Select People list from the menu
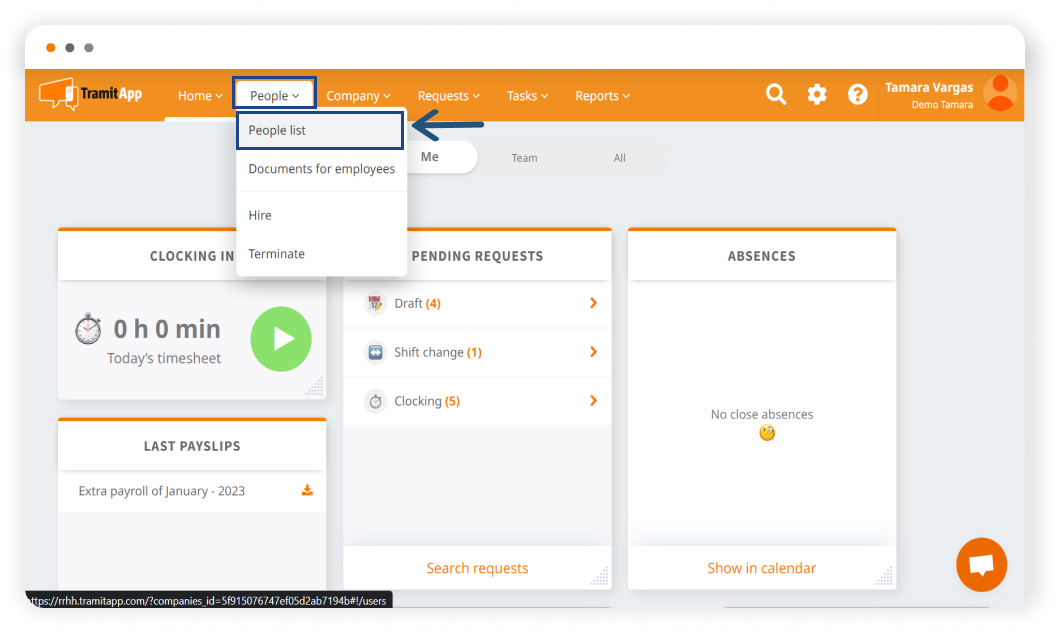Viewport: 1061px width, 633px height. [x=278, y=131]
